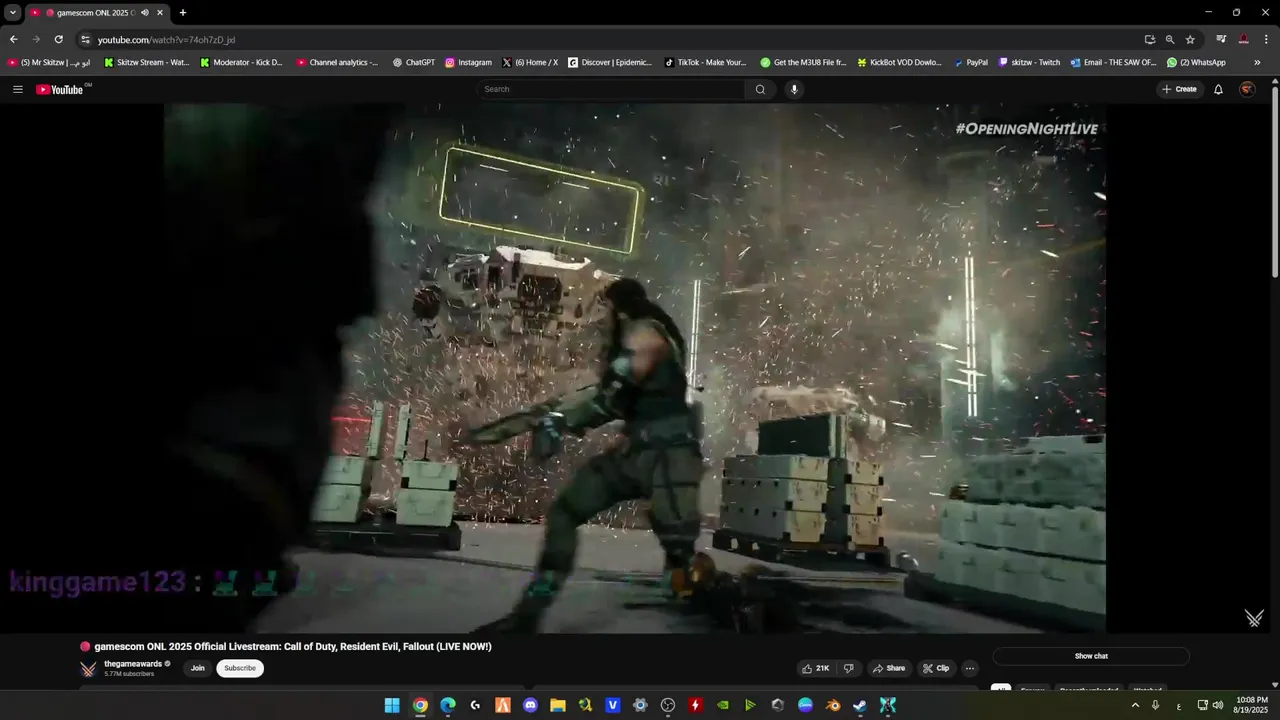
Task: Open a new Chrome tab
Action: pyautogui.click(x=182, y=13)
